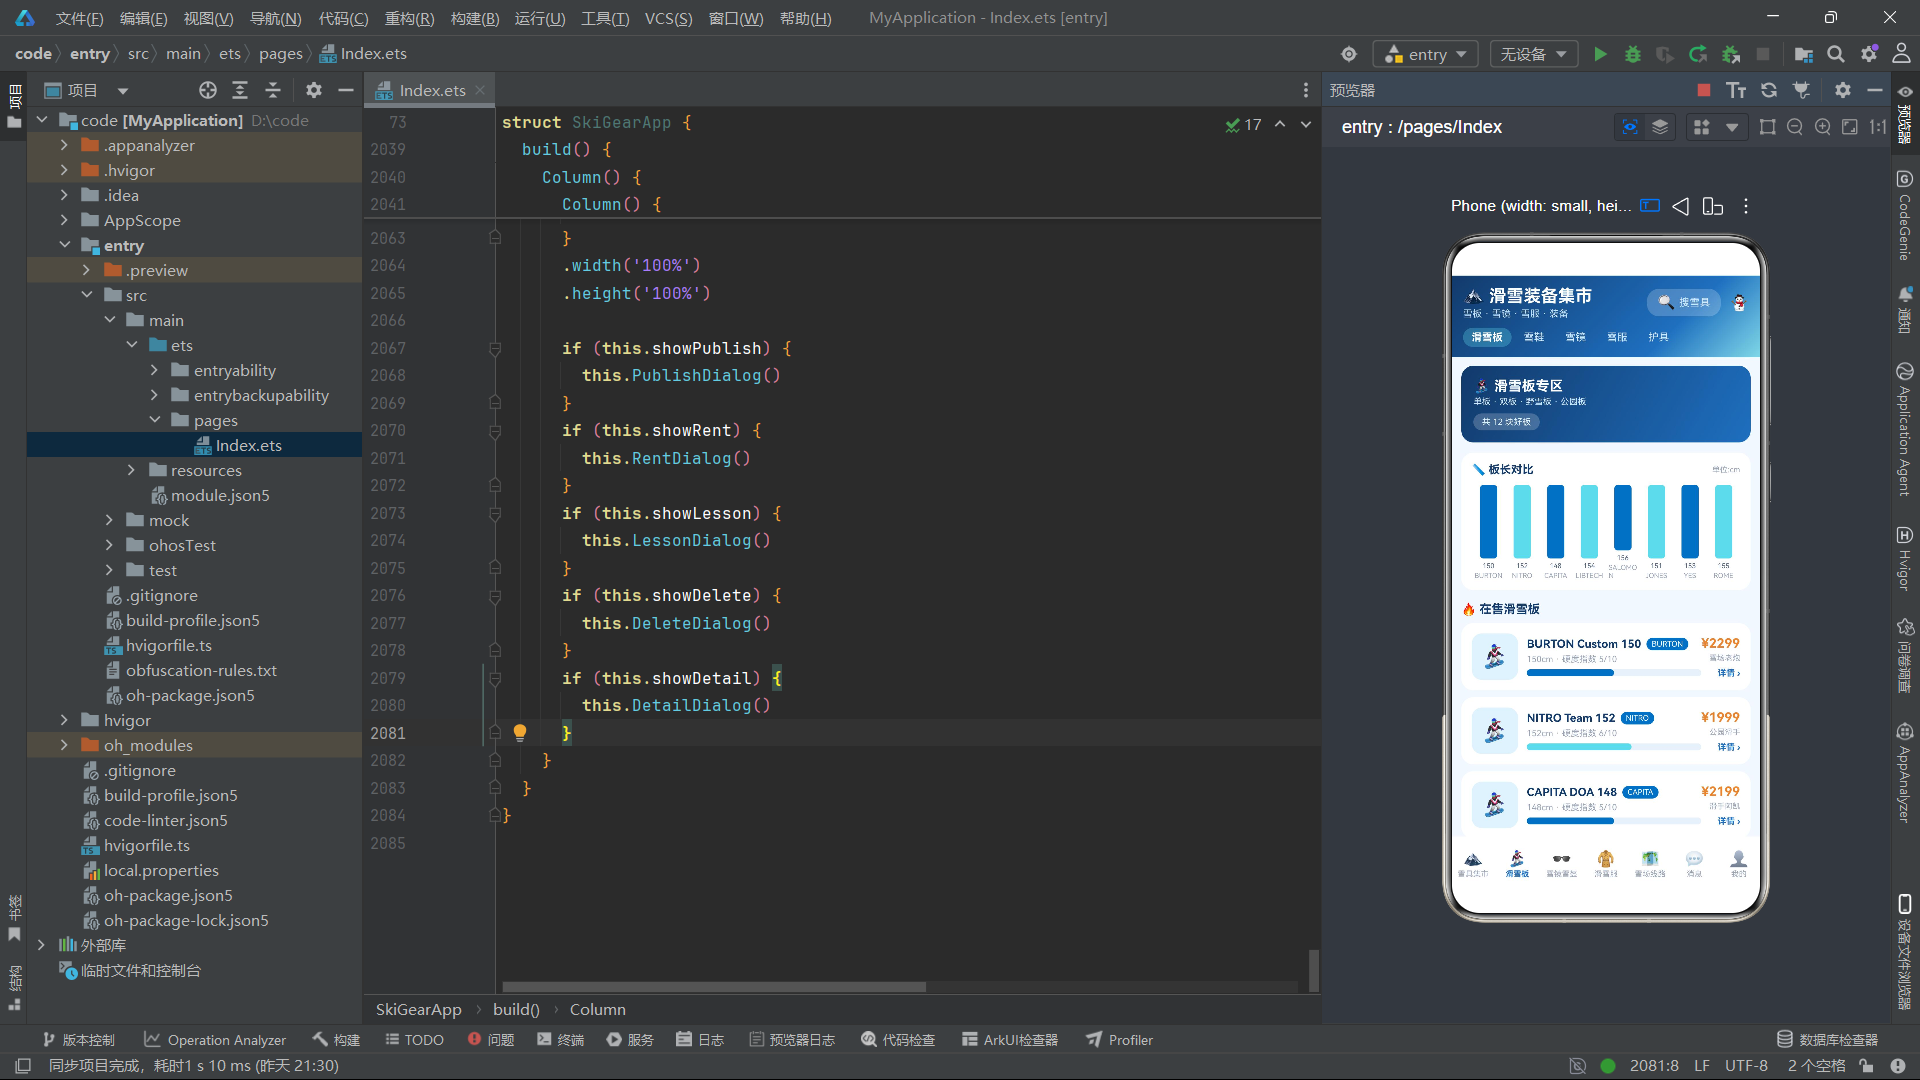
Task: Reset preview to 1:1 scale
Action: 1878,127
